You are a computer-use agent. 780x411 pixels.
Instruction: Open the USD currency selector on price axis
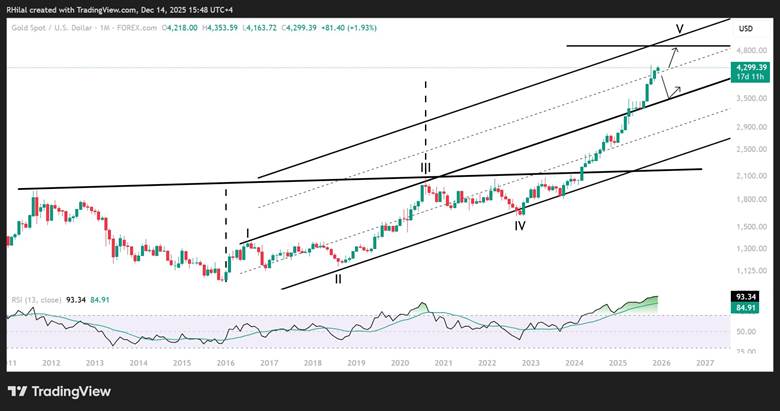point(745,29)
